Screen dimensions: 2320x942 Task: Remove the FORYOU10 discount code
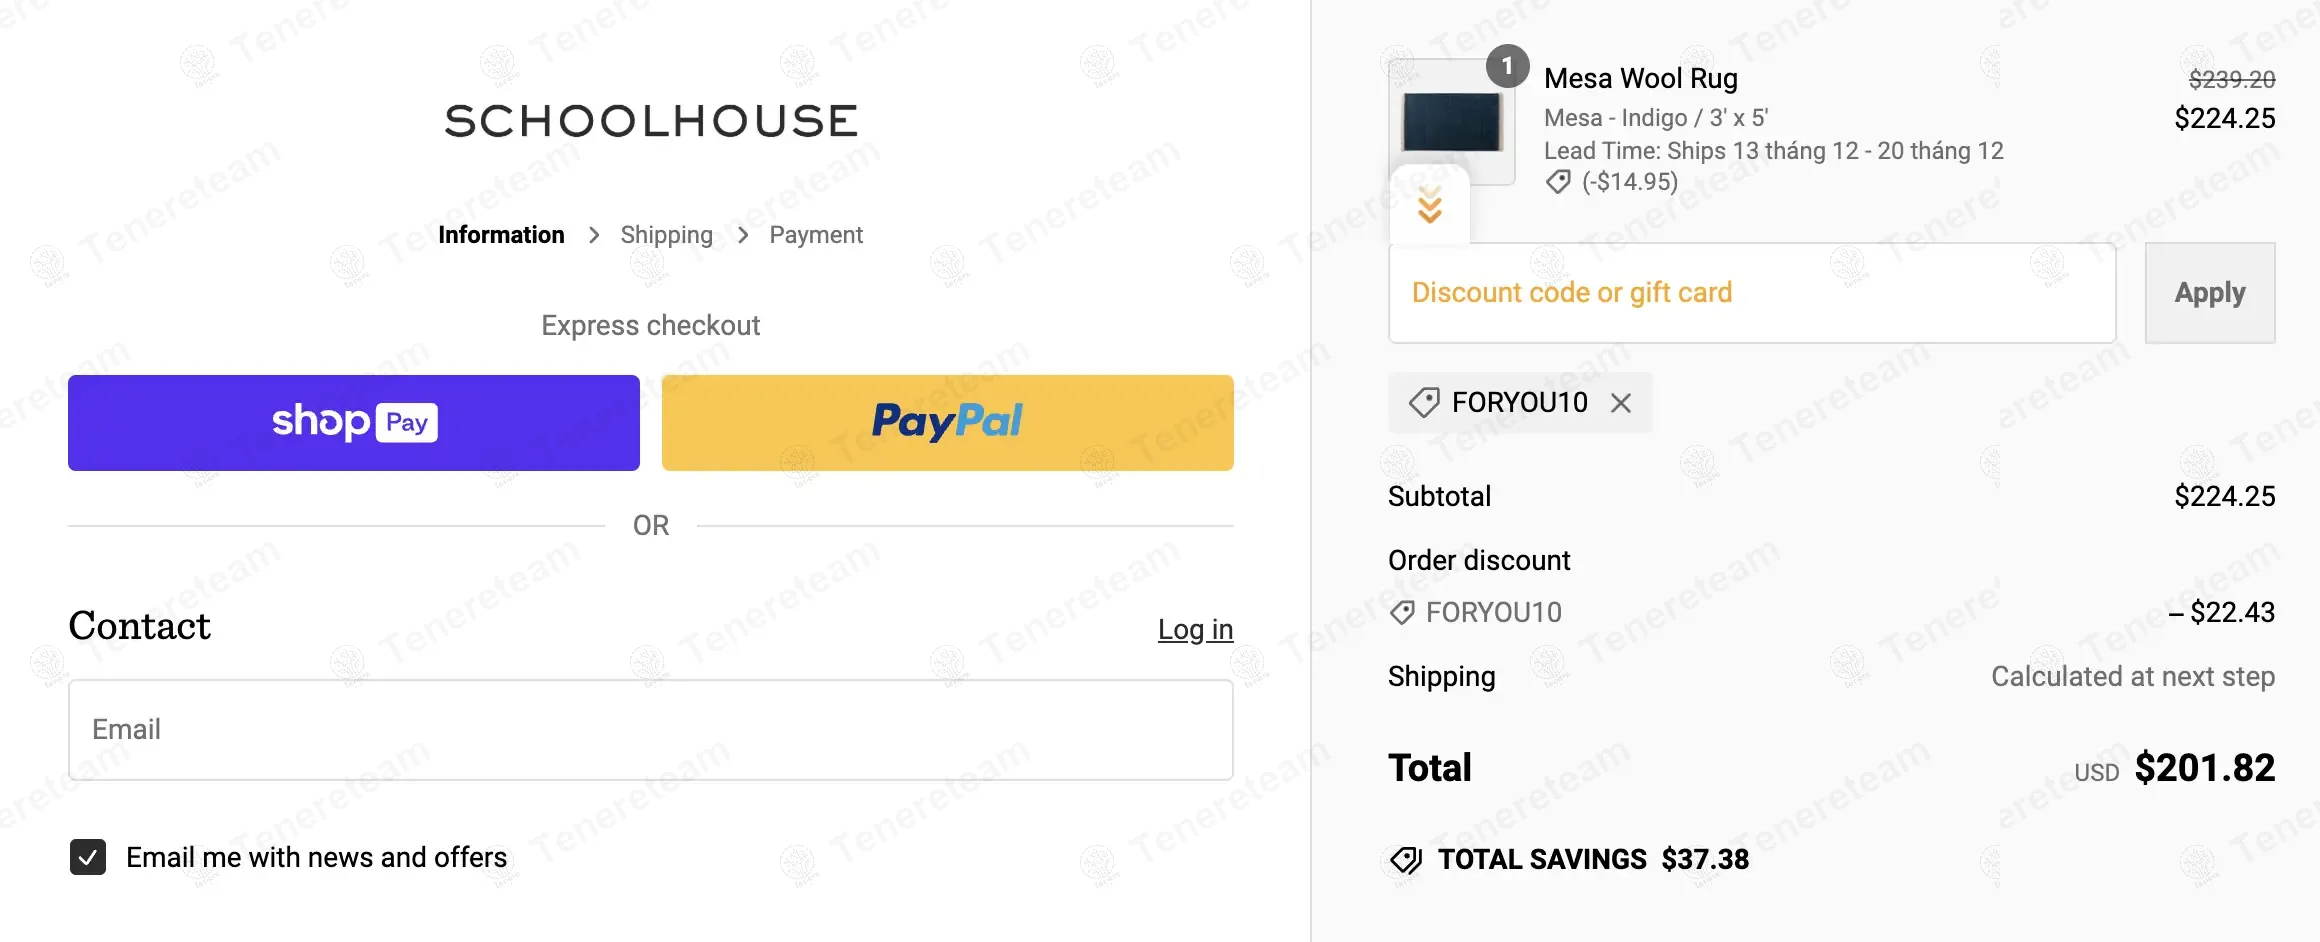(1621, 403)
